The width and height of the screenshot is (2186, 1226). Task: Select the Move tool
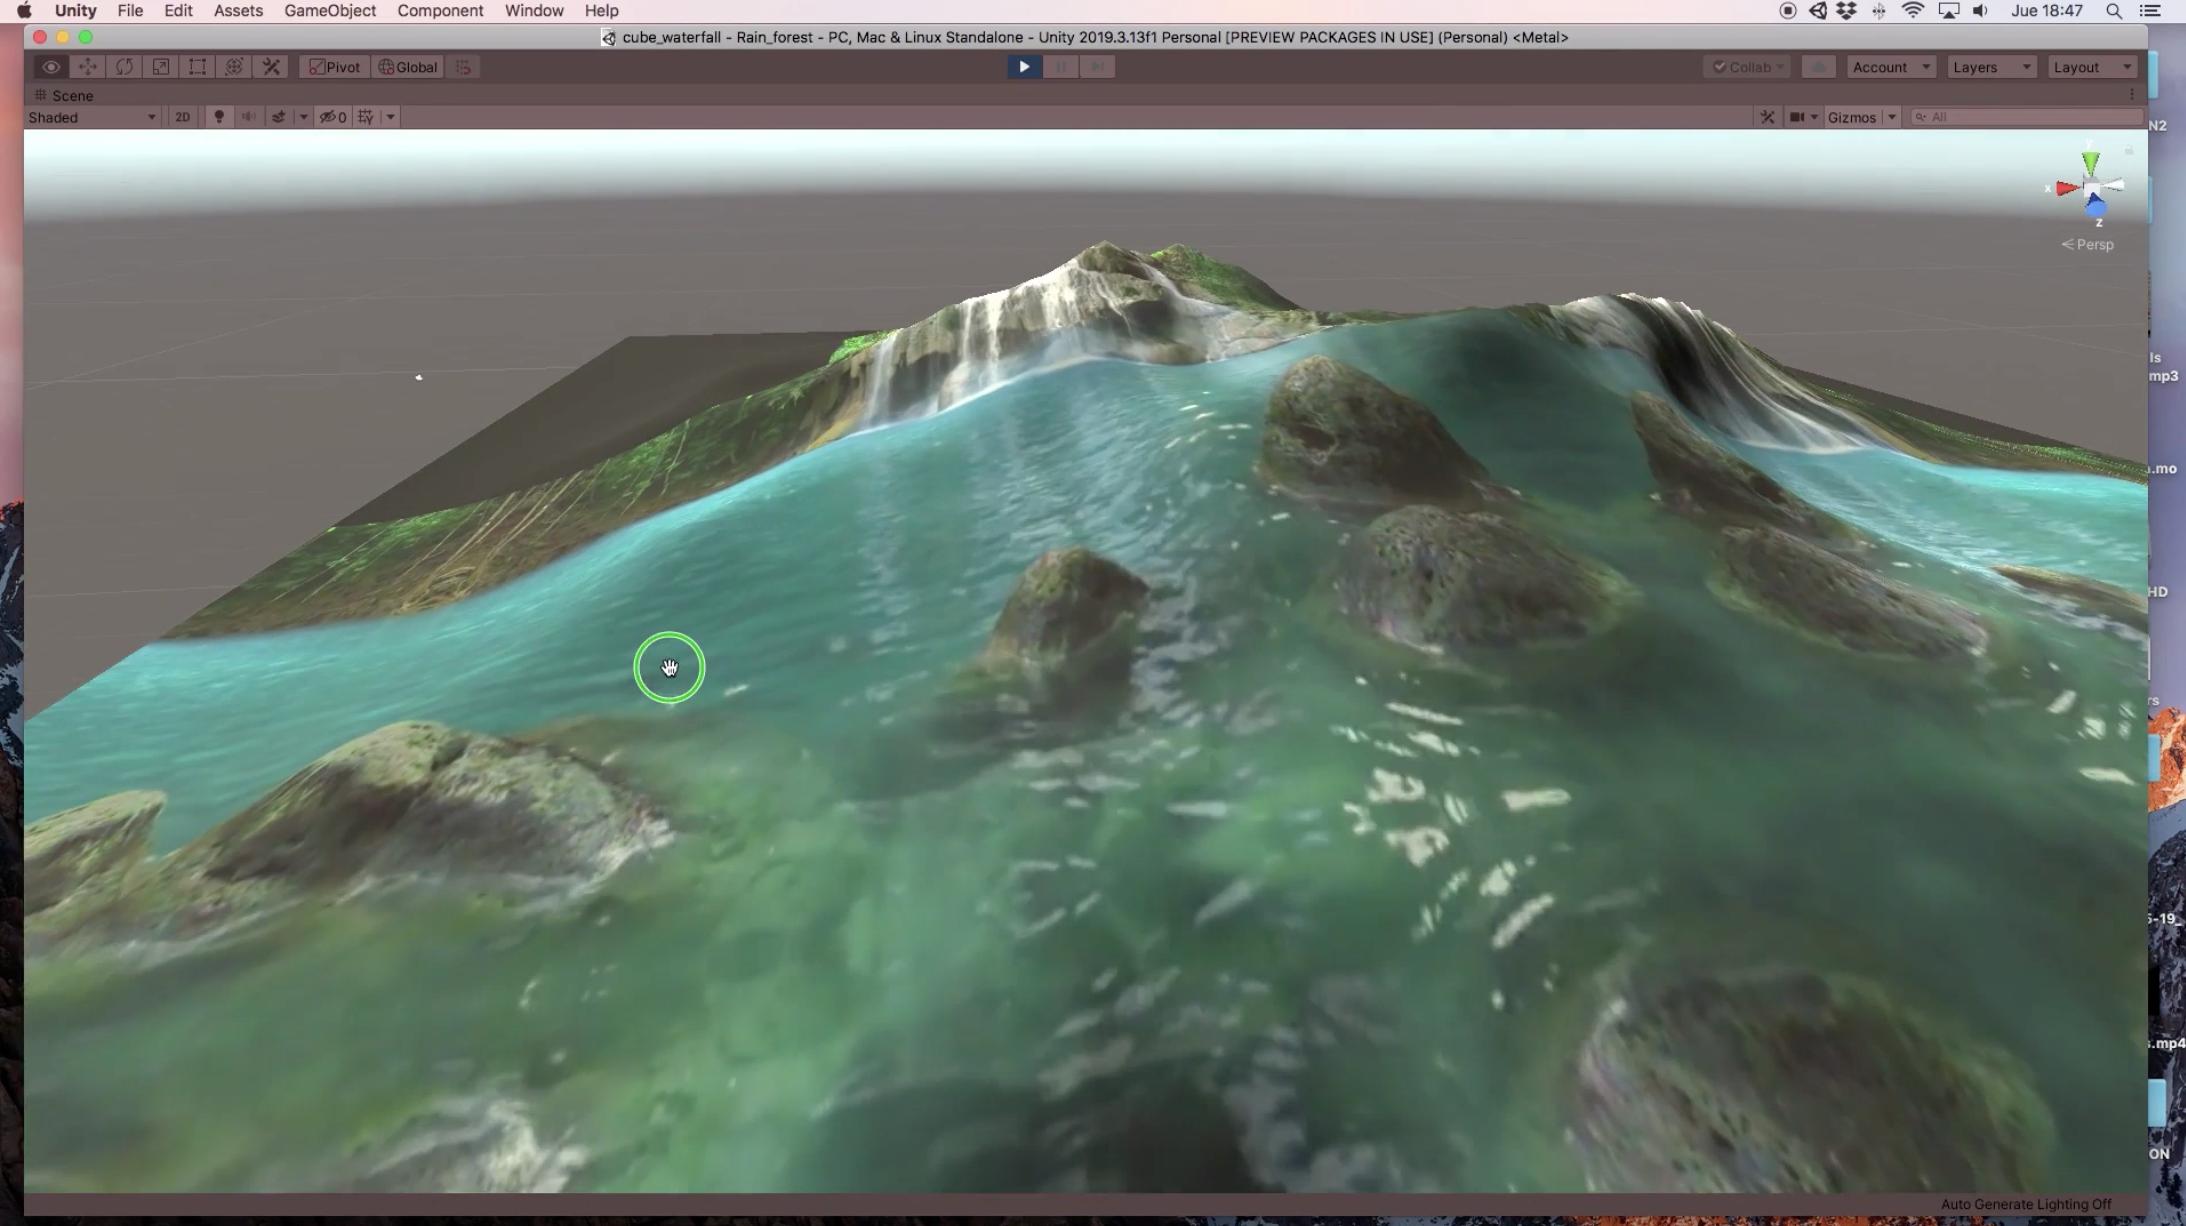[87, 67]
